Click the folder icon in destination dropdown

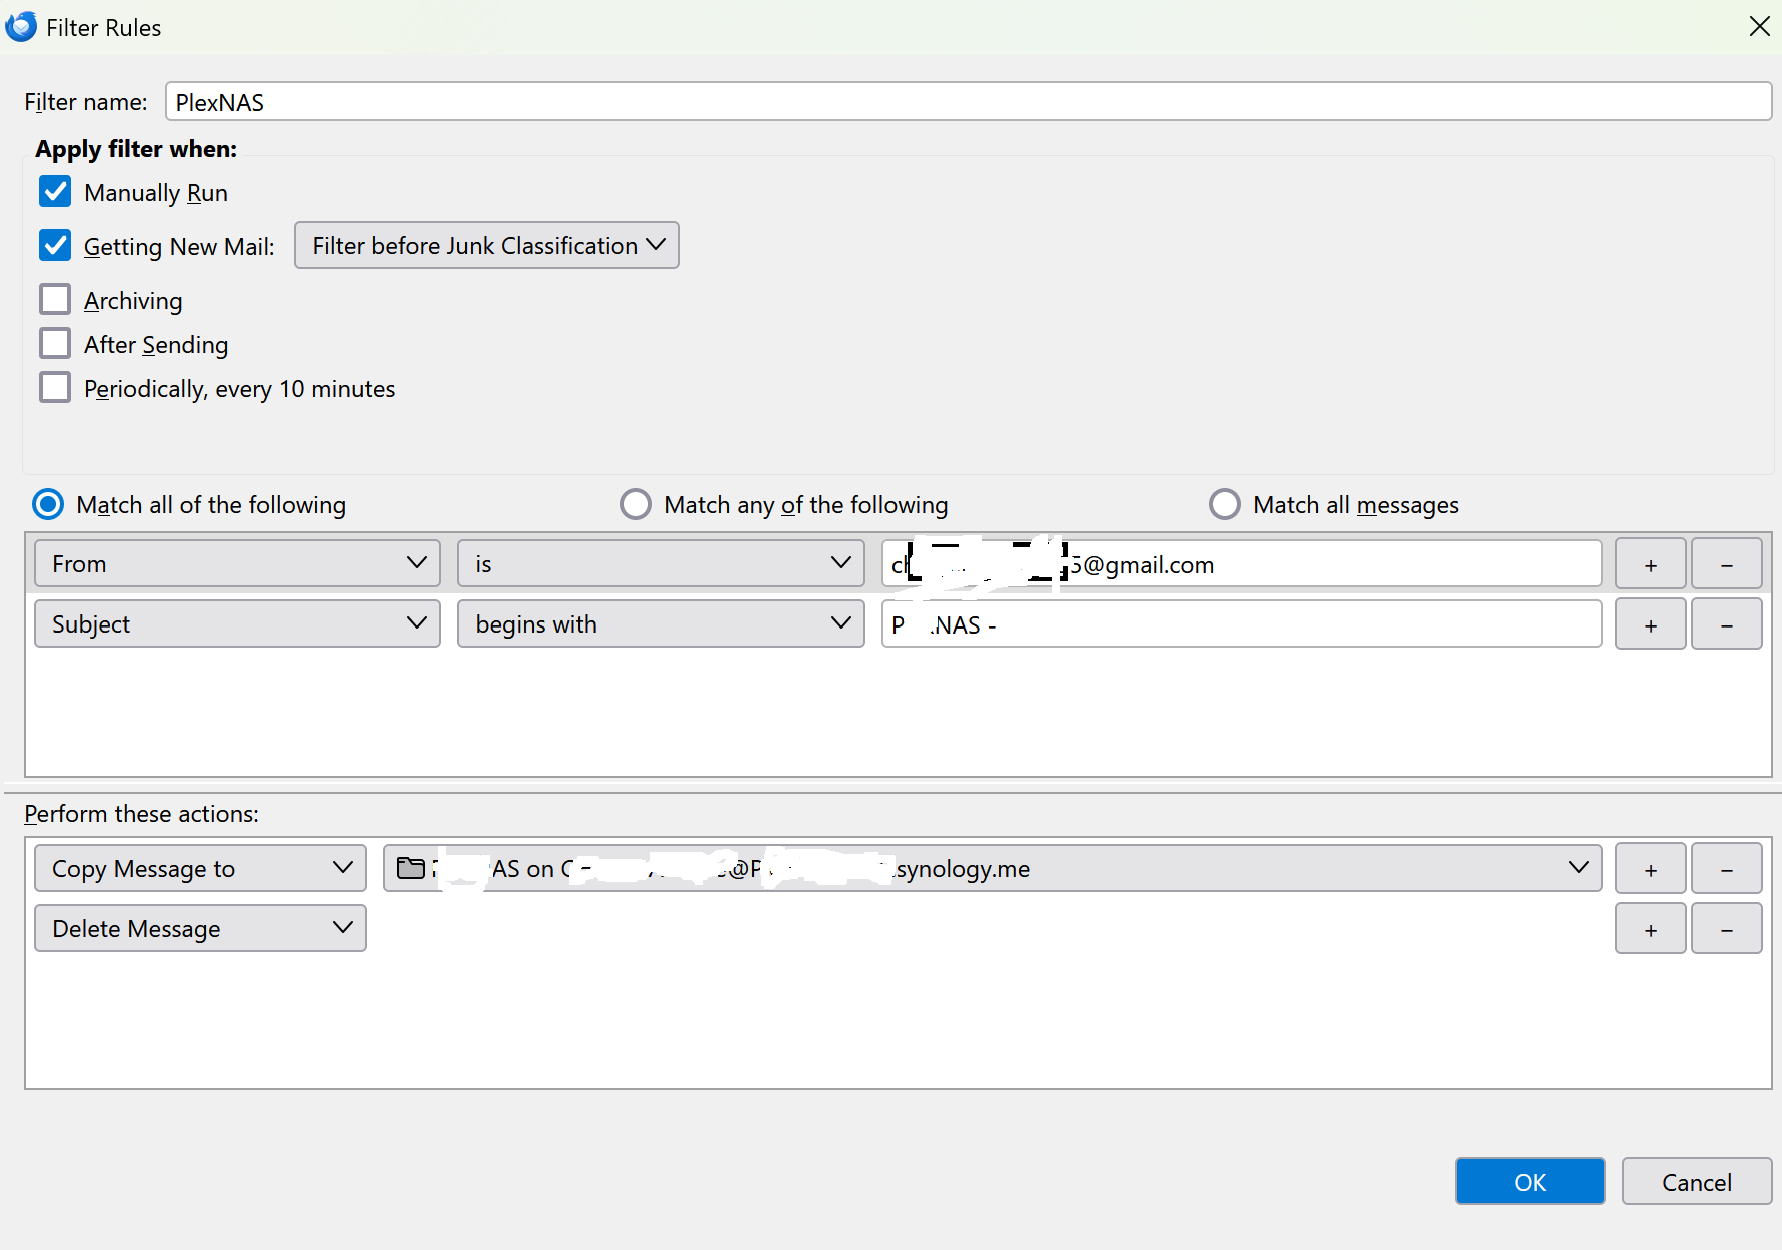(x=410, y=868)
